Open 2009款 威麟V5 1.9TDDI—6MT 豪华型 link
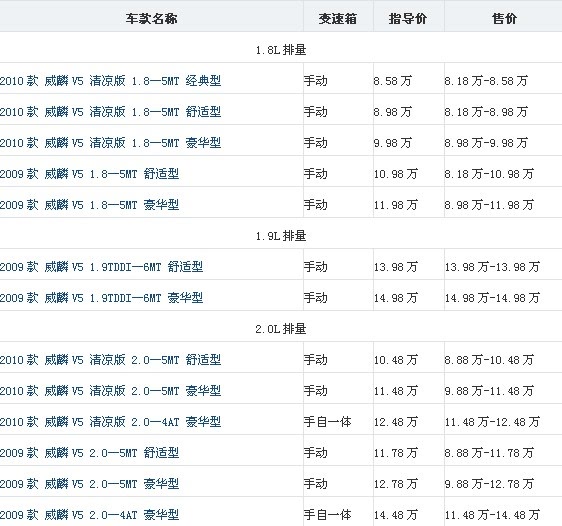This screenshot has height=526, width=562. tap(101, 298)
